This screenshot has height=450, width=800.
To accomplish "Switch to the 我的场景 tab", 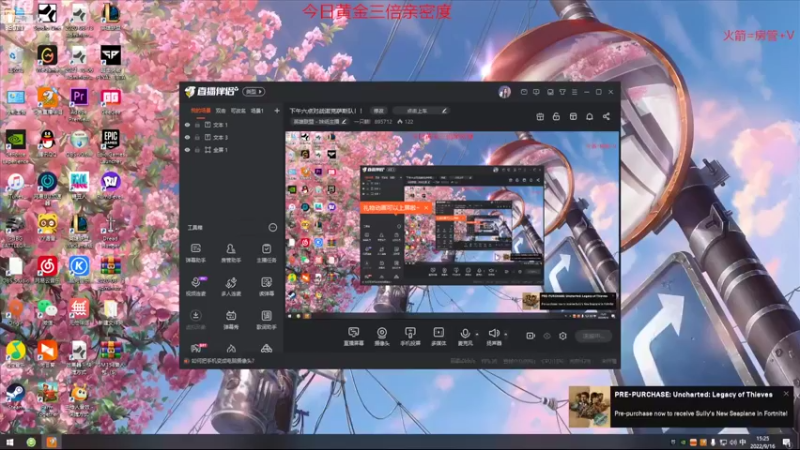I will (x=201, y=111).
